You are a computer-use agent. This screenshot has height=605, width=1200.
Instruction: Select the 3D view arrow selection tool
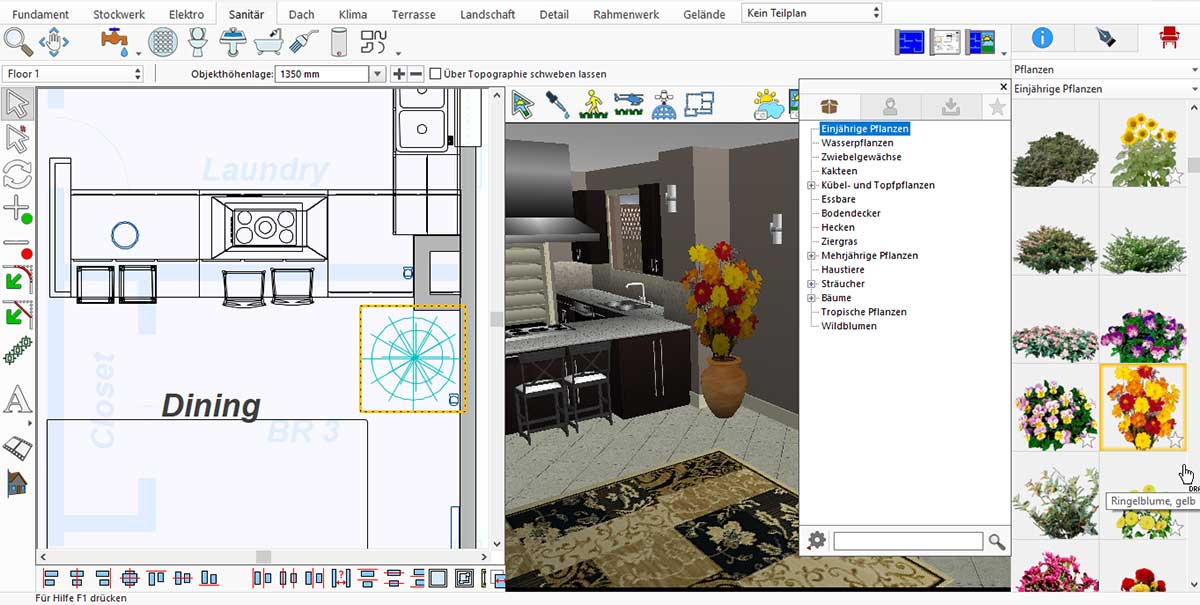point(522,103)
